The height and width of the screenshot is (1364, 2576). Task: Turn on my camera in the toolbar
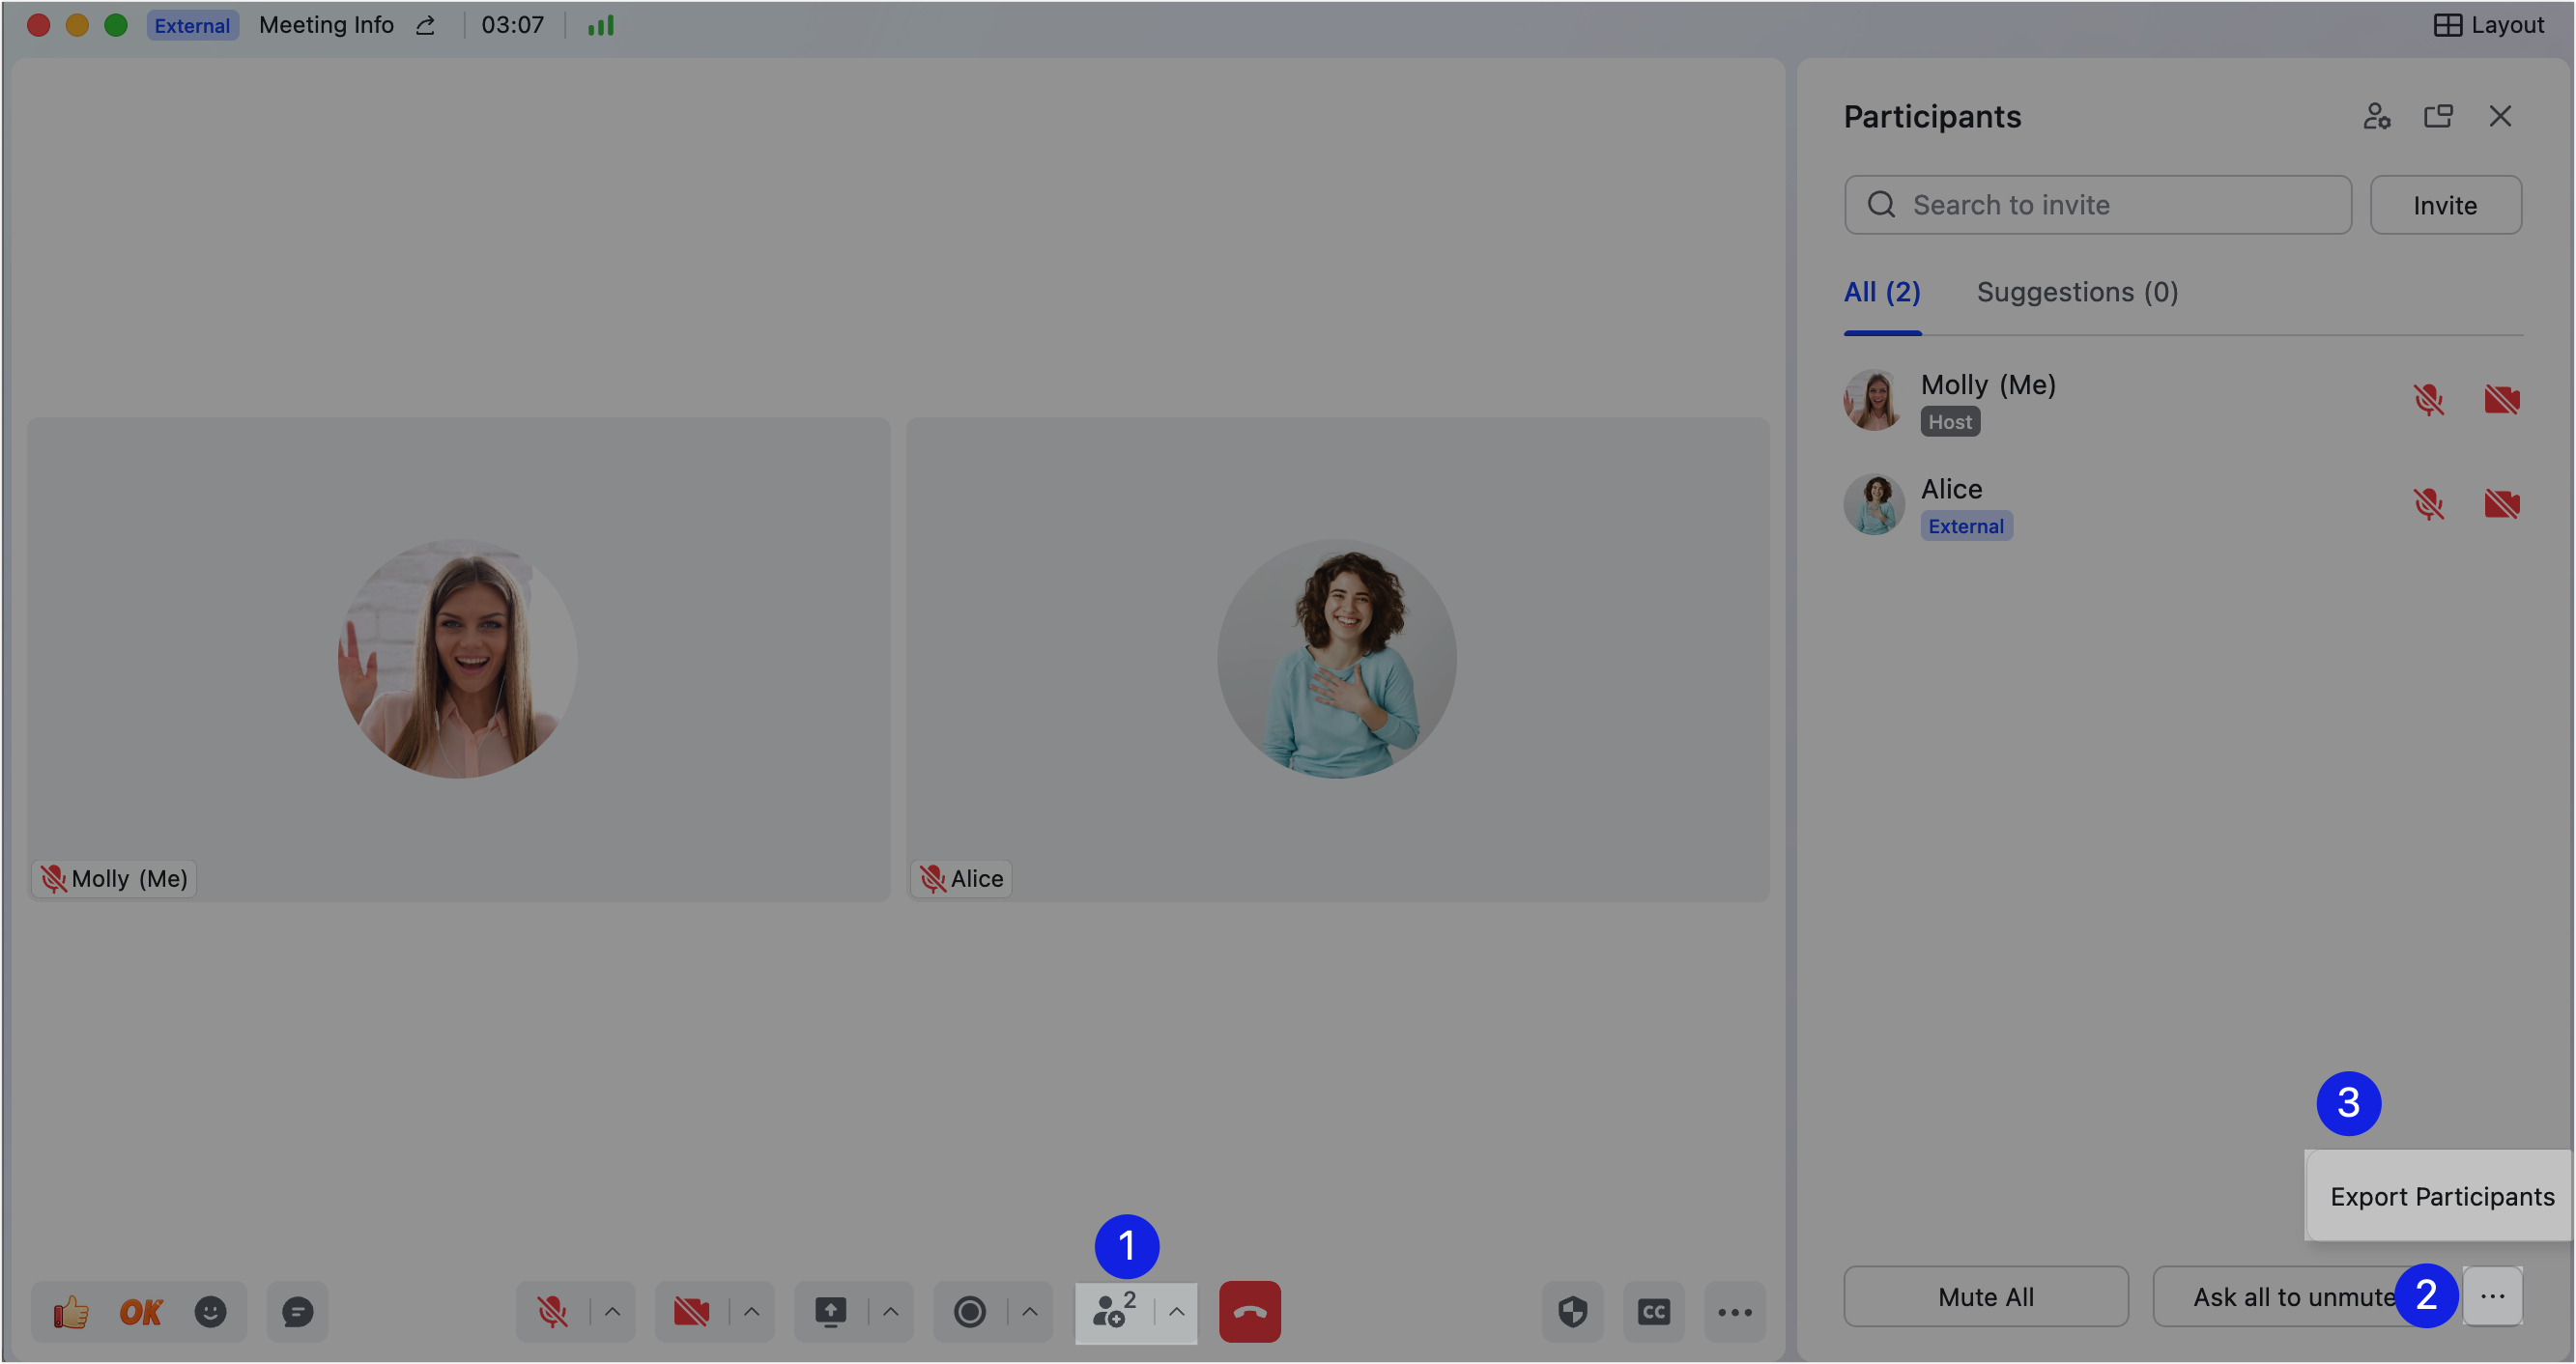[x=691, y=1311]
